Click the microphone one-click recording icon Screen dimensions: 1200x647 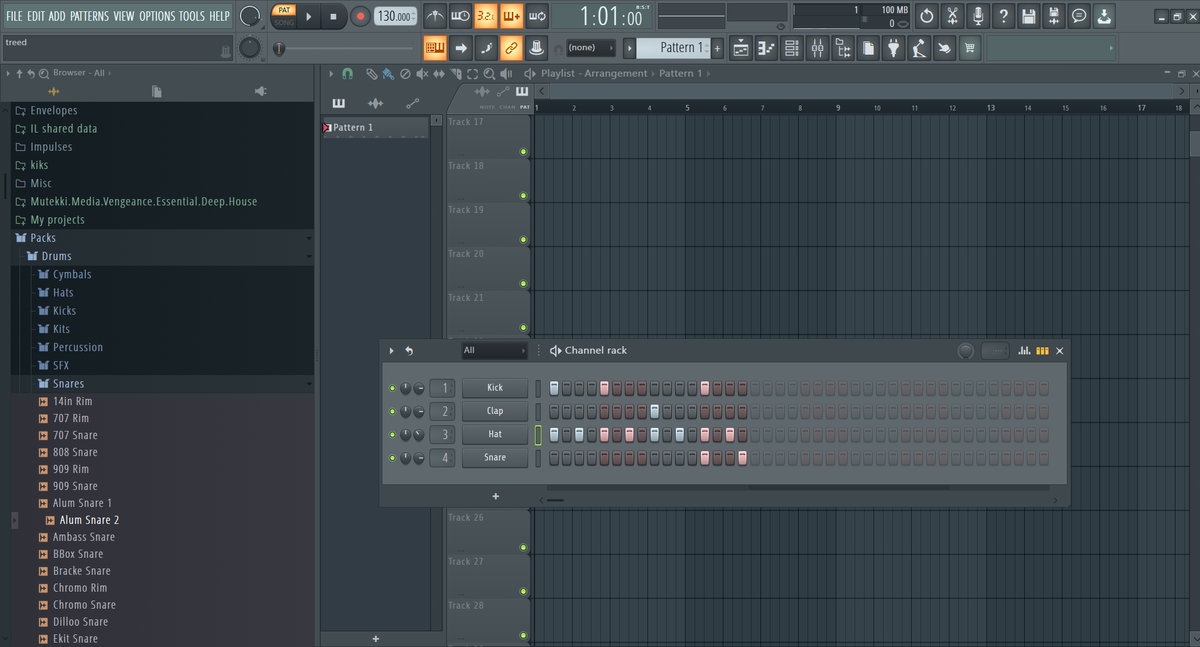tap(978, 16)
